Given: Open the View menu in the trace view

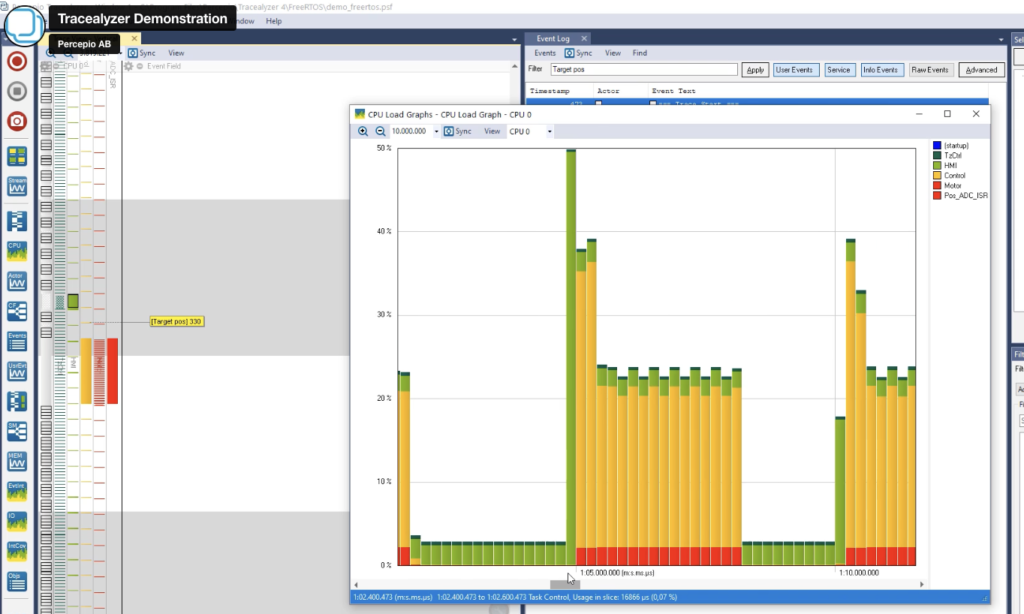Looking at the screenshot, I should click(176, 53).
